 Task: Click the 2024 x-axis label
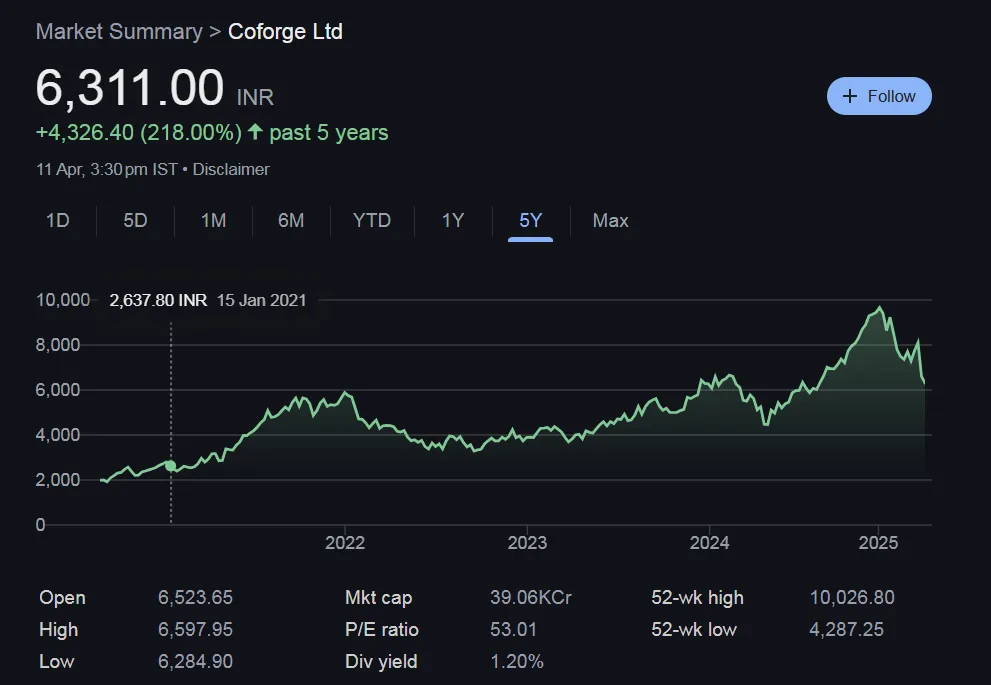[709, 543]
